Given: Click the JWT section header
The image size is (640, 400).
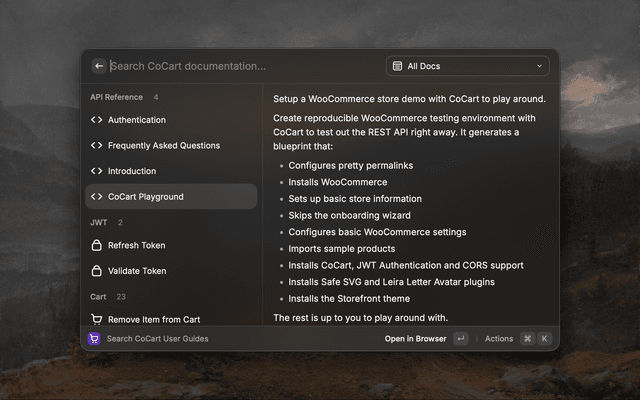Looking at the screenshot, I should tap(98, 222).
